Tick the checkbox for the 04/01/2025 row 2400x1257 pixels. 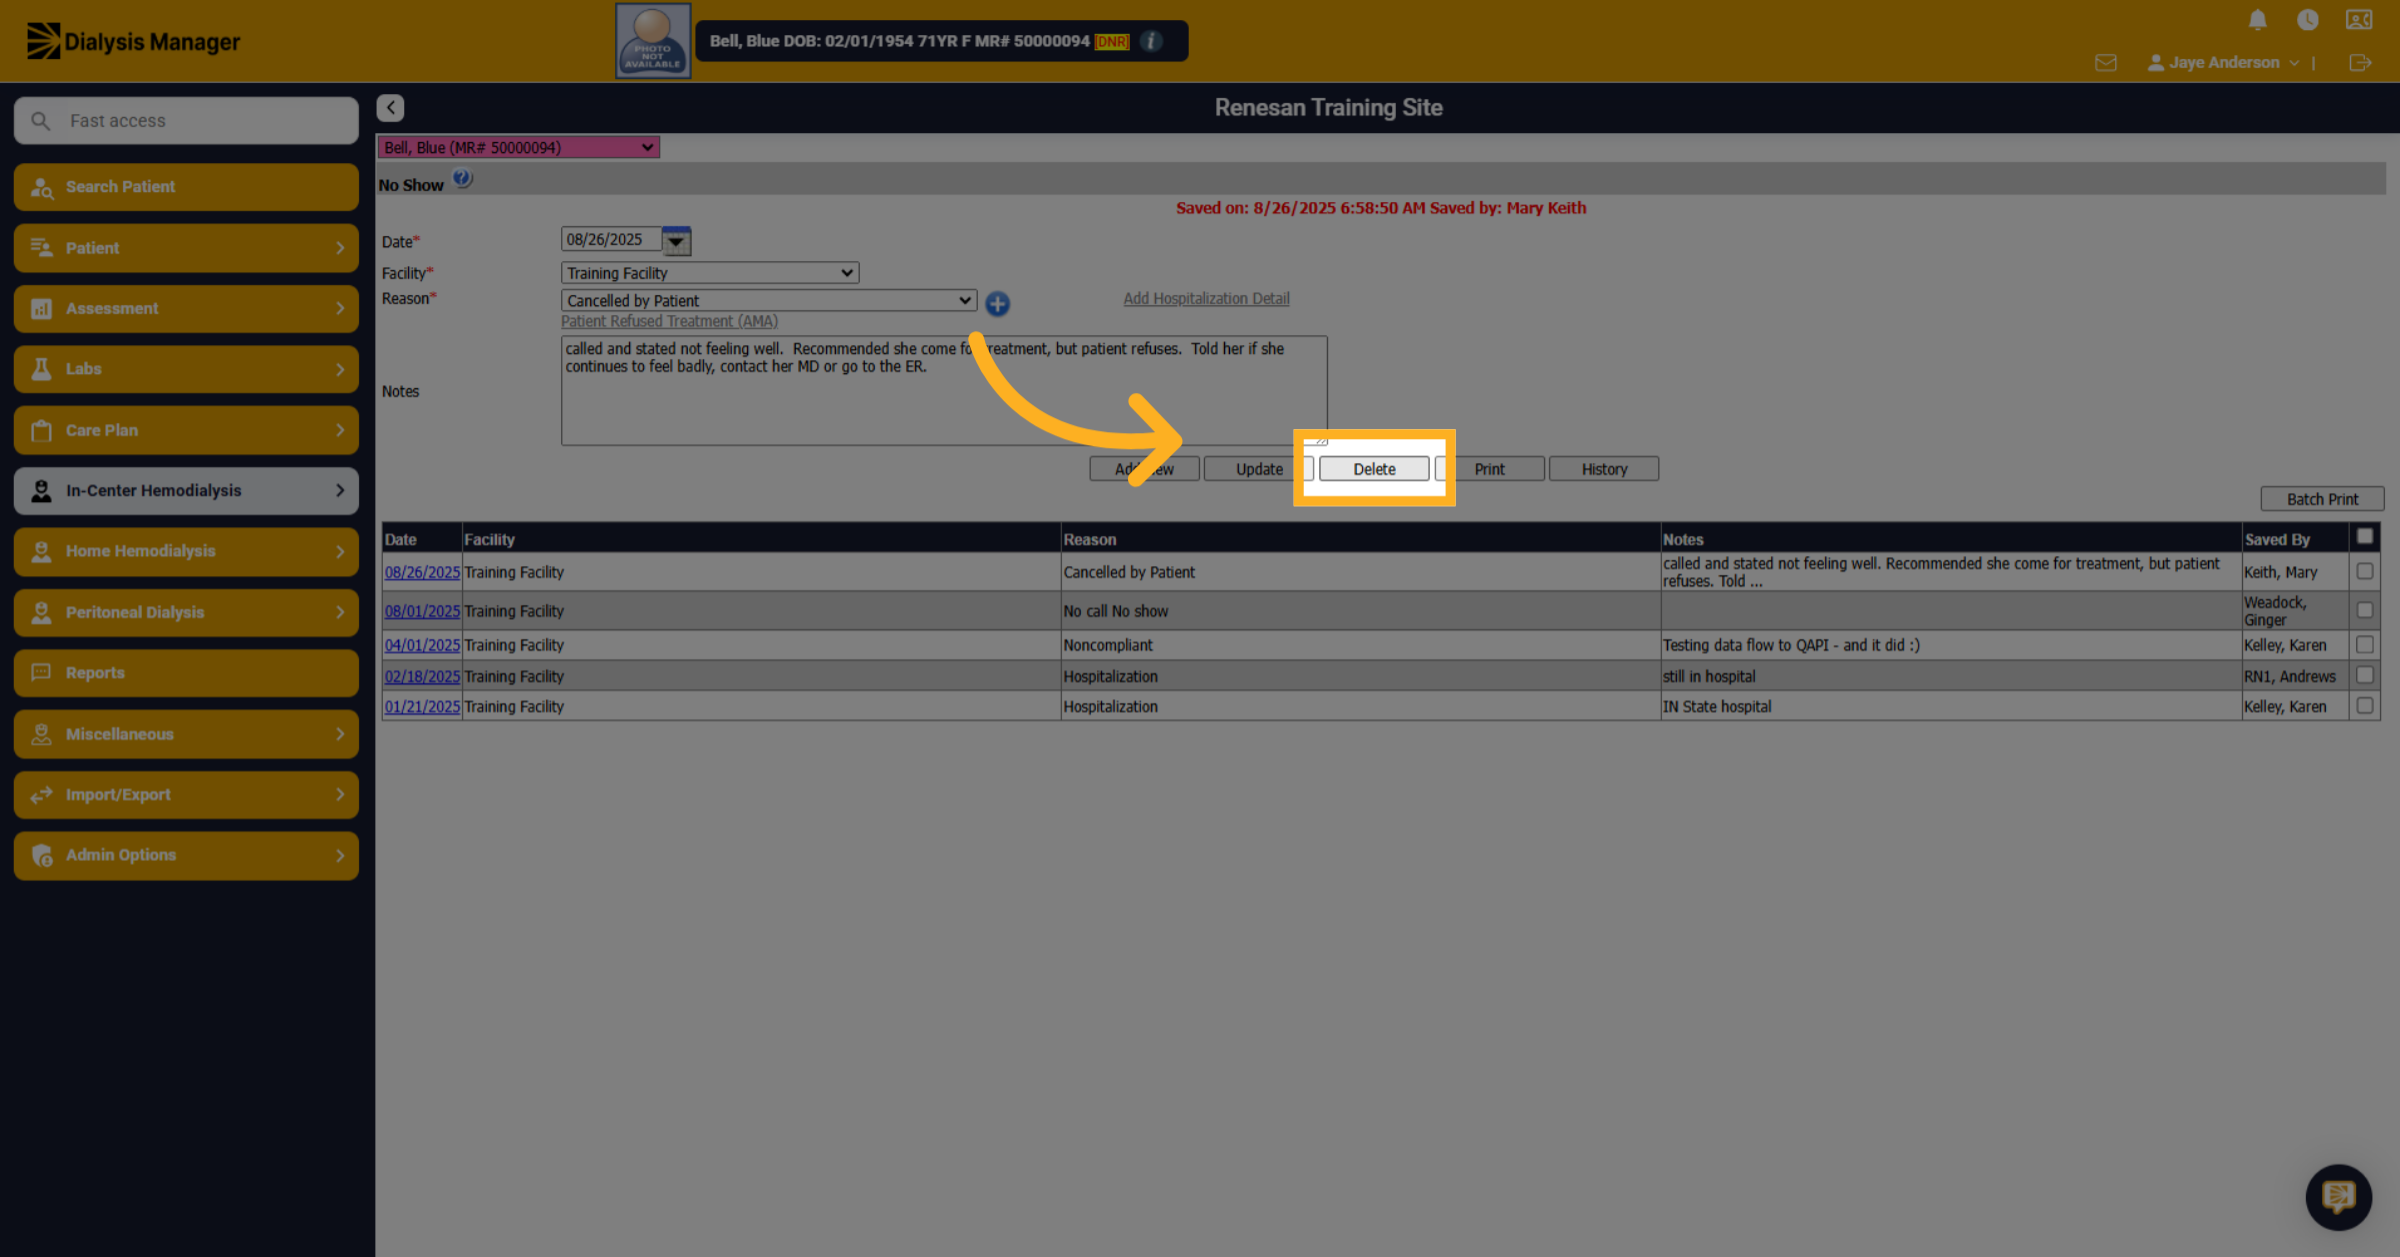[x=2364, y=645]
